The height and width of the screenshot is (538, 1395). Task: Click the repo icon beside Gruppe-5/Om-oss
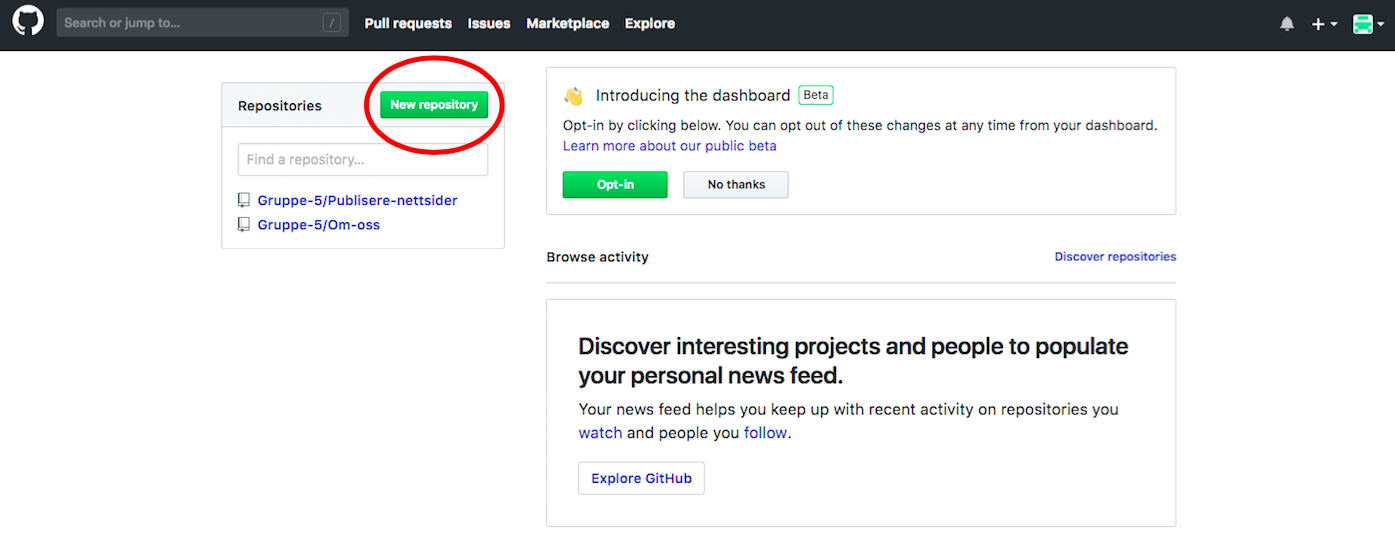(243, 225)
